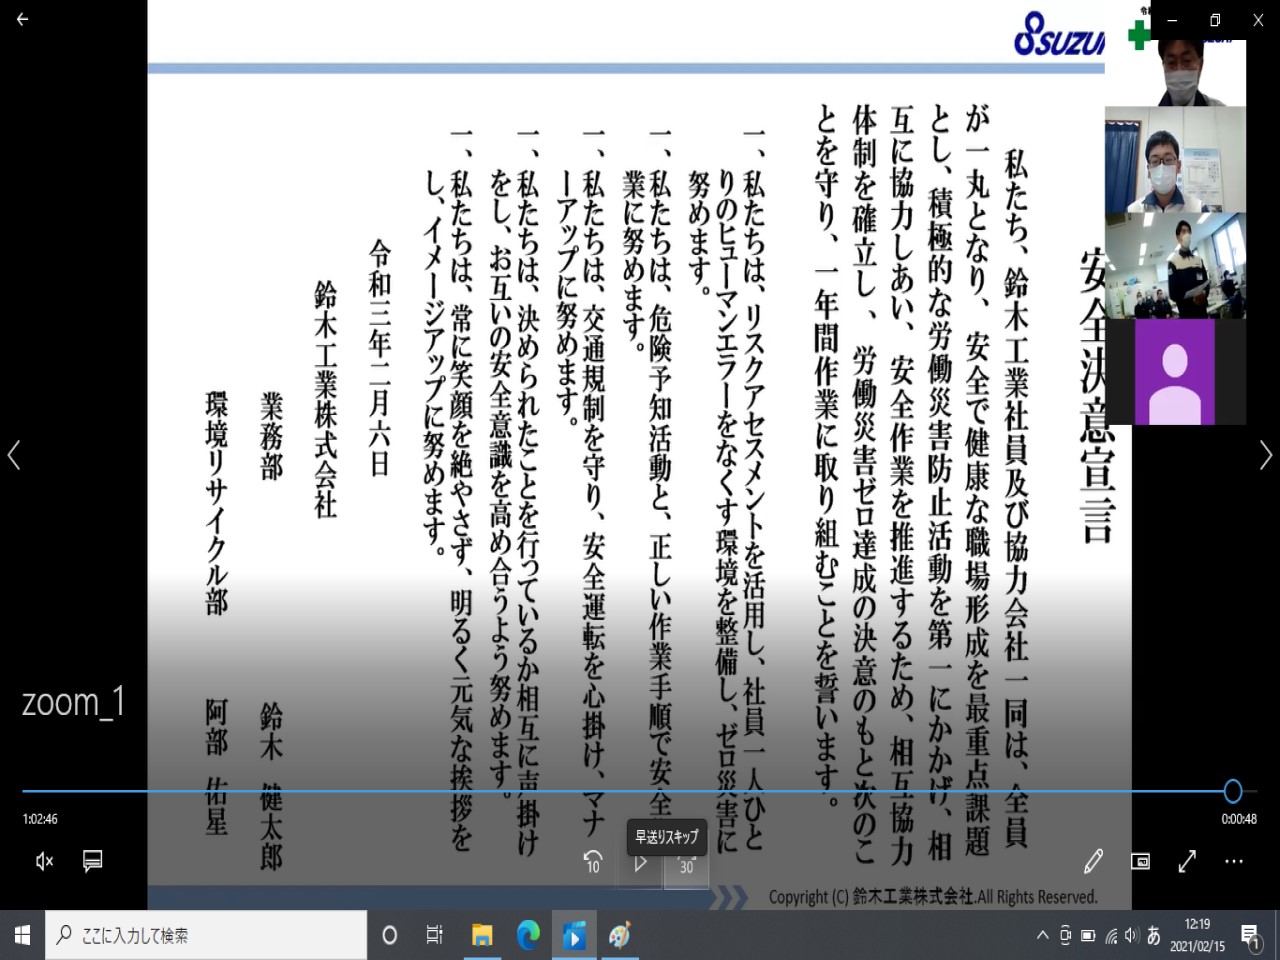The height and width of the screenshot is (960, 1280).
Task: Switch to mini view playback
Action: (x=1140, y=861)
